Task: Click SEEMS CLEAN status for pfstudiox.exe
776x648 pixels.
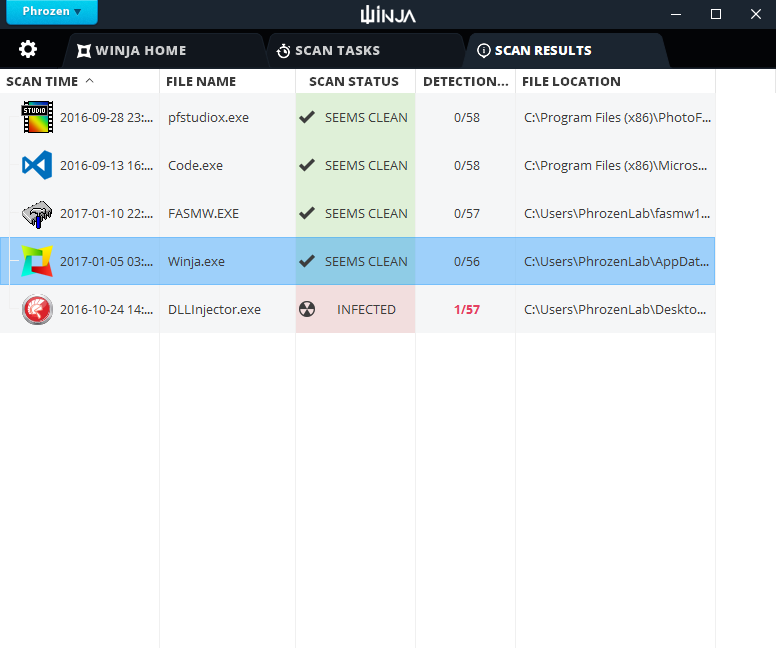Action: point(366,118)
